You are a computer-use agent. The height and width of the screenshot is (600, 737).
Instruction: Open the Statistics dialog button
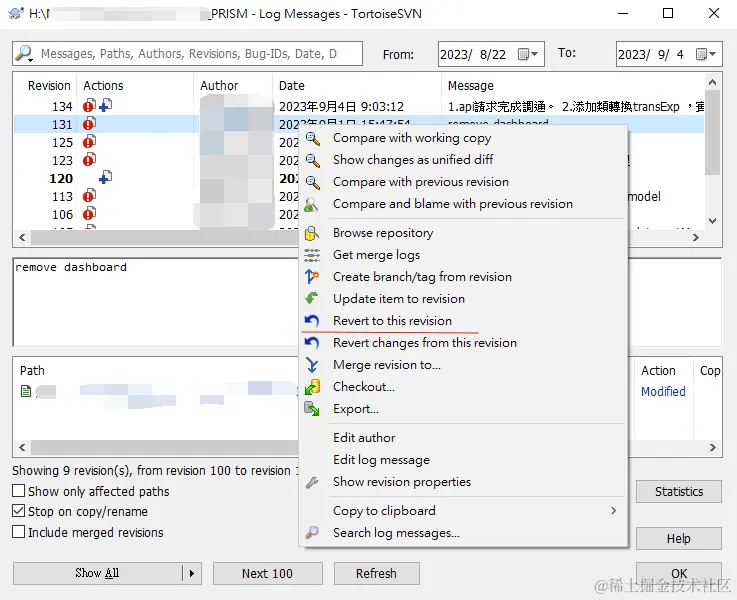point(679,491)
